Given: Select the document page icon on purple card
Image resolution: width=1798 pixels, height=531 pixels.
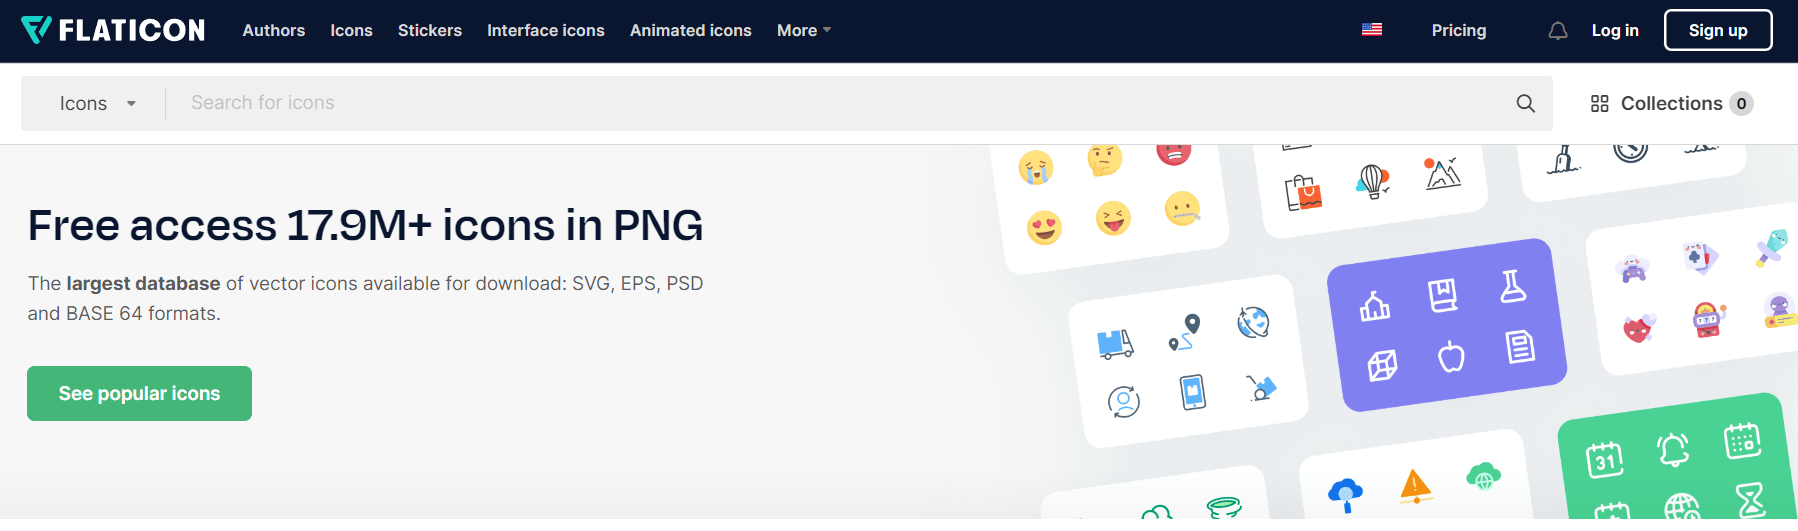Looking at the screenshot, I should pos(1520,347).
